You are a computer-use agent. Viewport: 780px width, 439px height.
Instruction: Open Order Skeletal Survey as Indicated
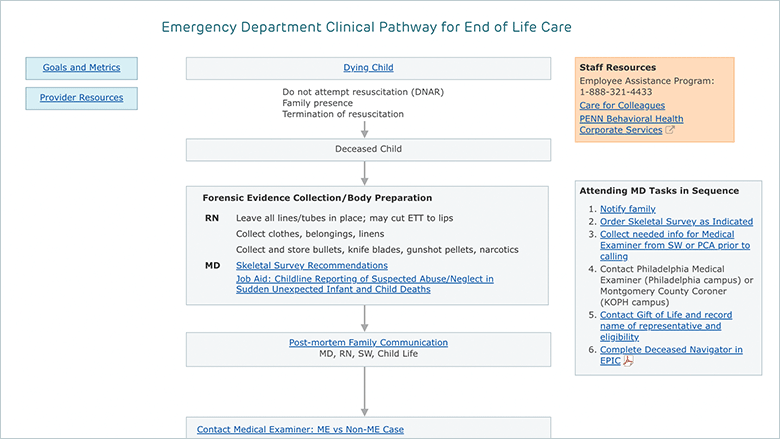(677, 222)
